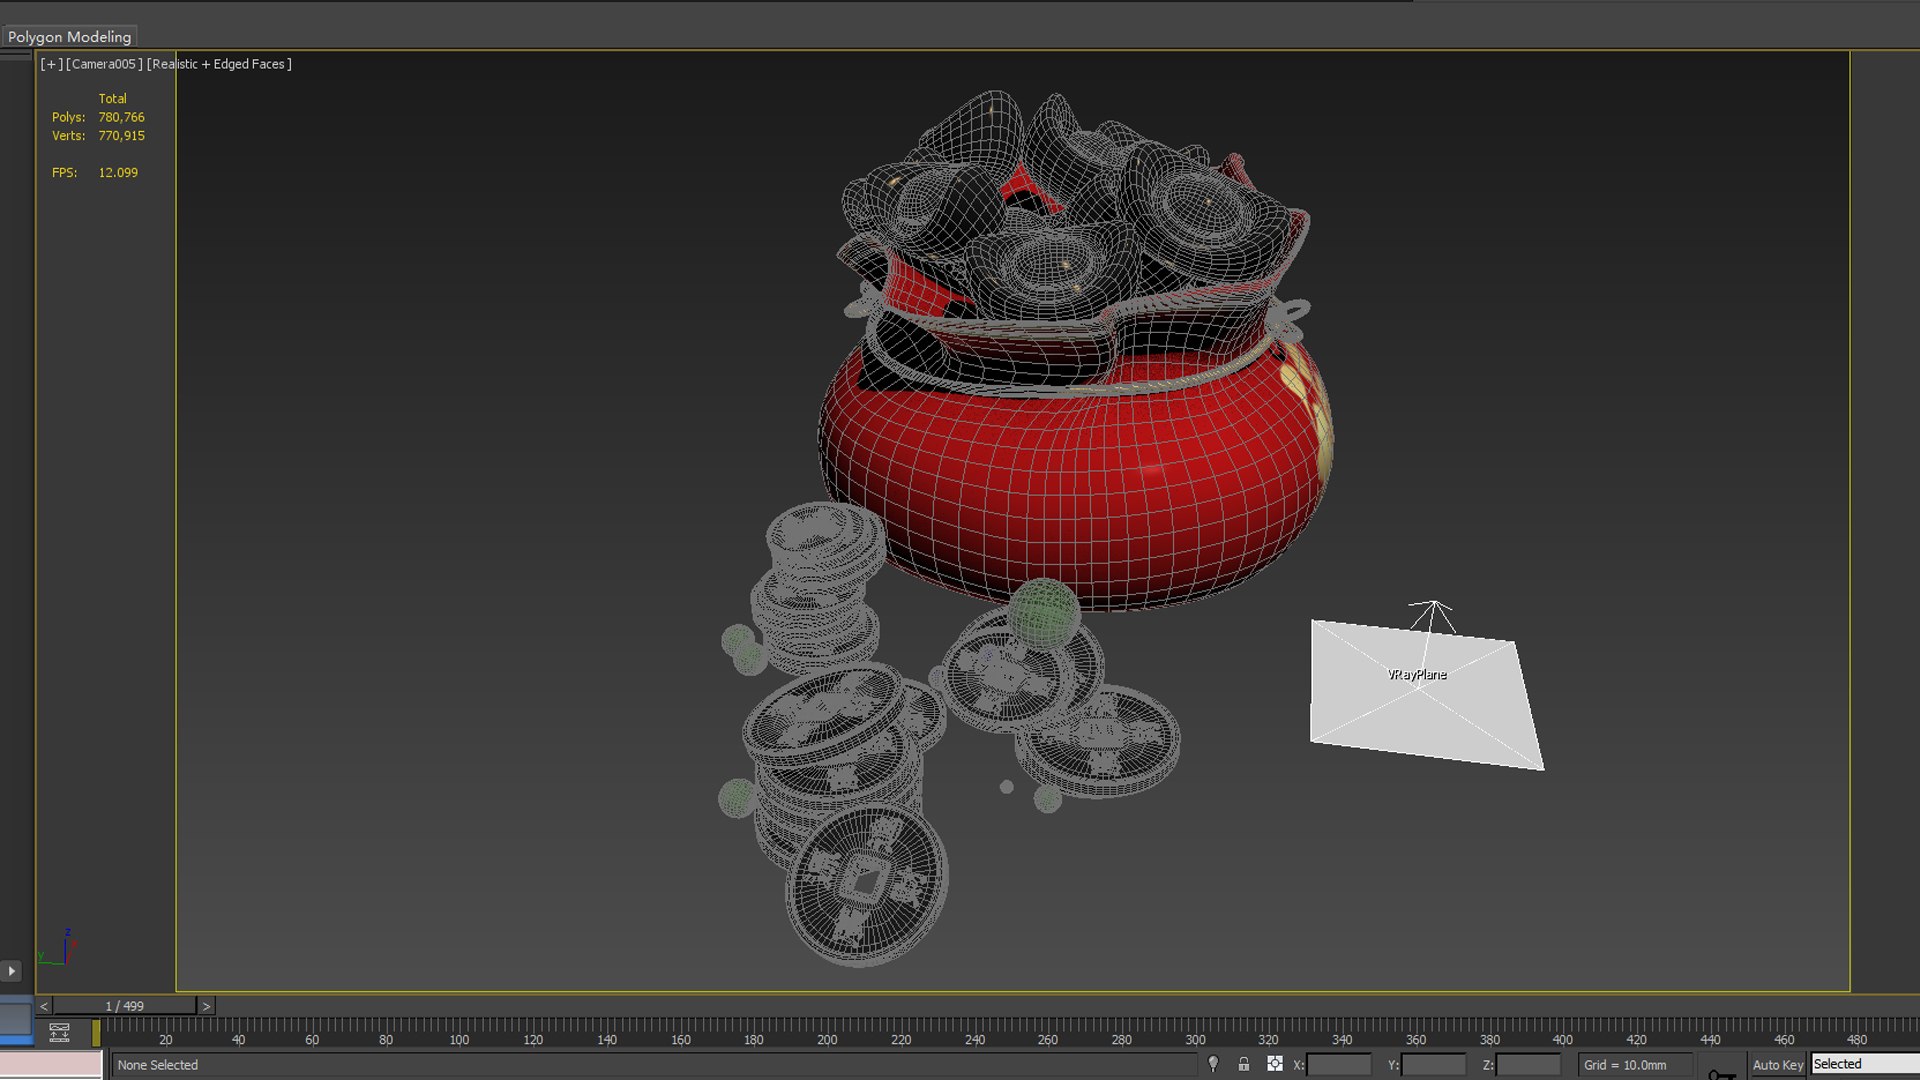Open the Camera005 viewport label menu
Image resolution: width=1920 pixels, height=1080 pixels.
click(104, 64)
